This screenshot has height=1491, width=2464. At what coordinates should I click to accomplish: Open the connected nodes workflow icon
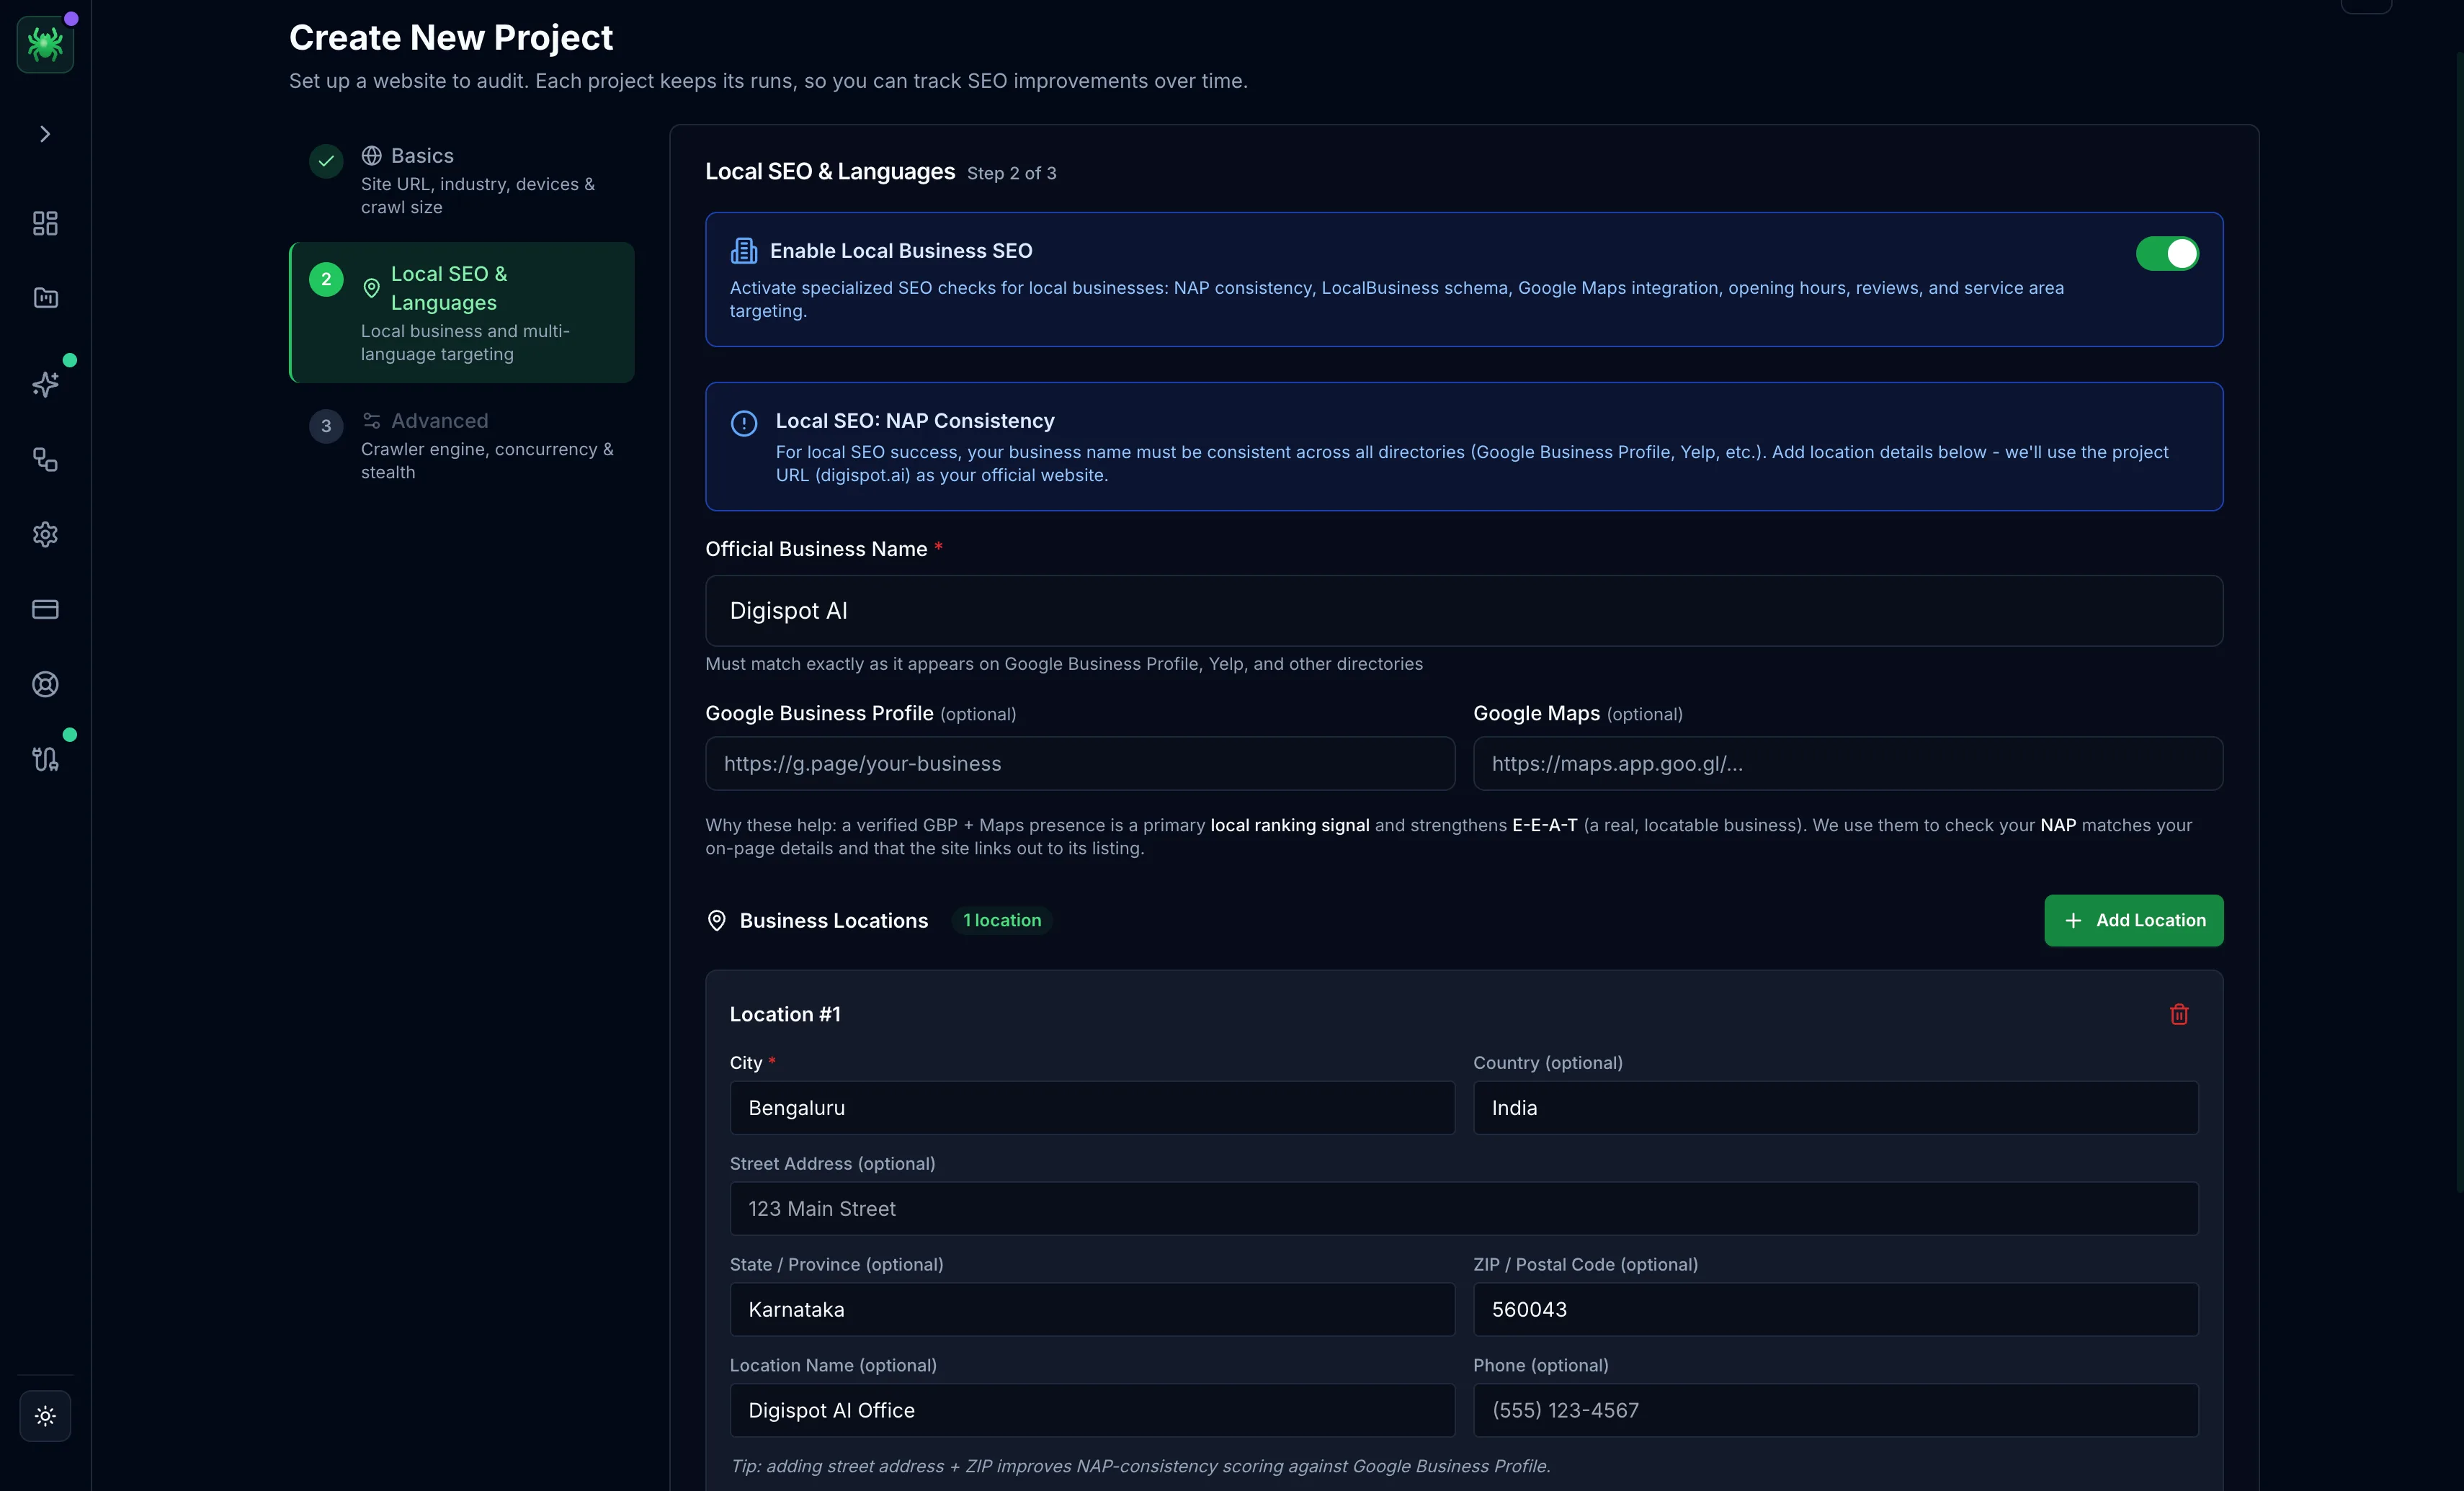[45, 459]
